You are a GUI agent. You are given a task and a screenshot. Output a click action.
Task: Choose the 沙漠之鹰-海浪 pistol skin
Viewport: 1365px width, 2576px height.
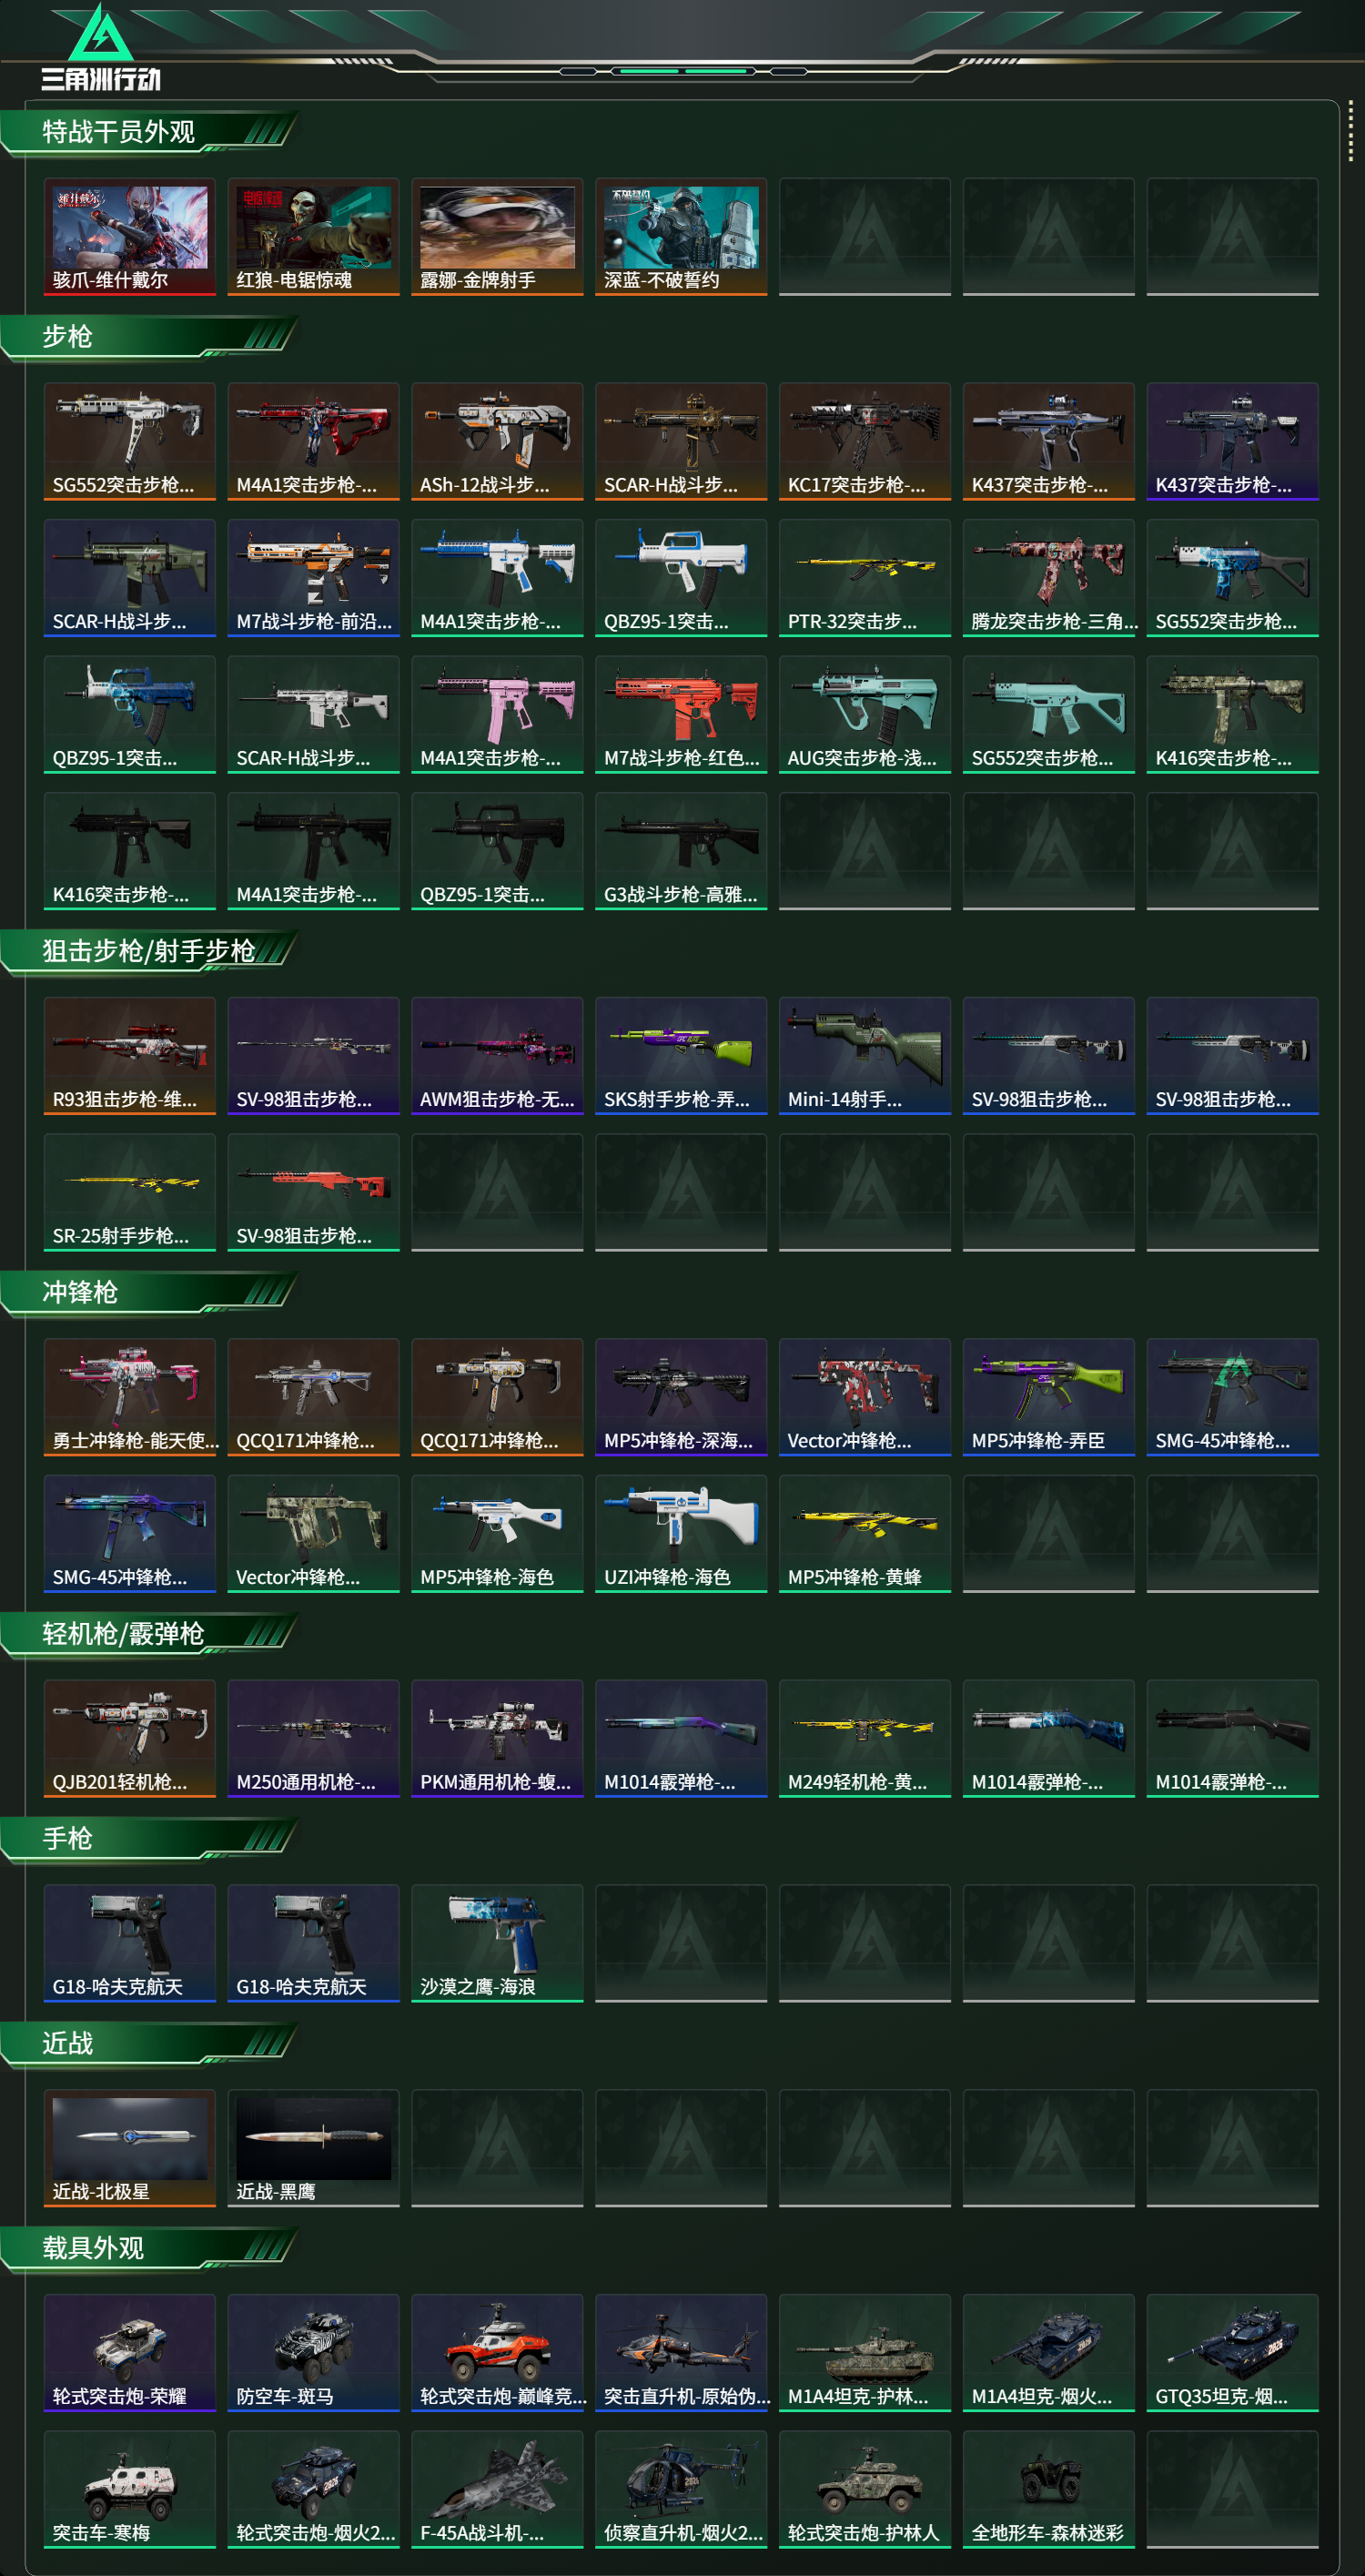point(497,1944)
